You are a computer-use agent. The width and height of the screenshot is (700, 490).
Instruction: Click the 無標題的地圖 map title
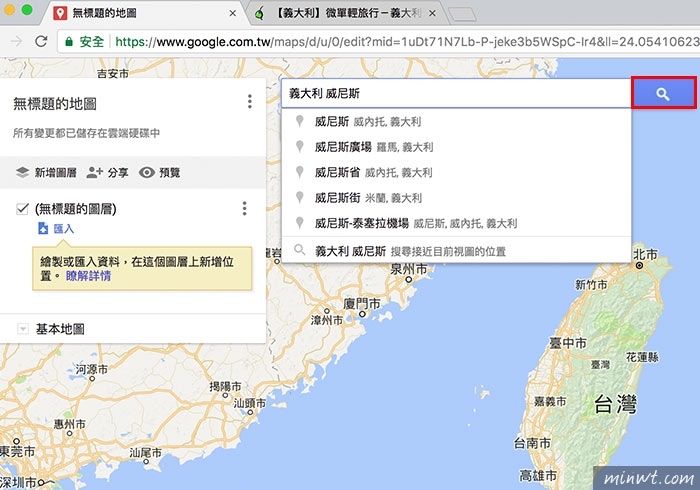pyautogui.click(x=55, y=104)
